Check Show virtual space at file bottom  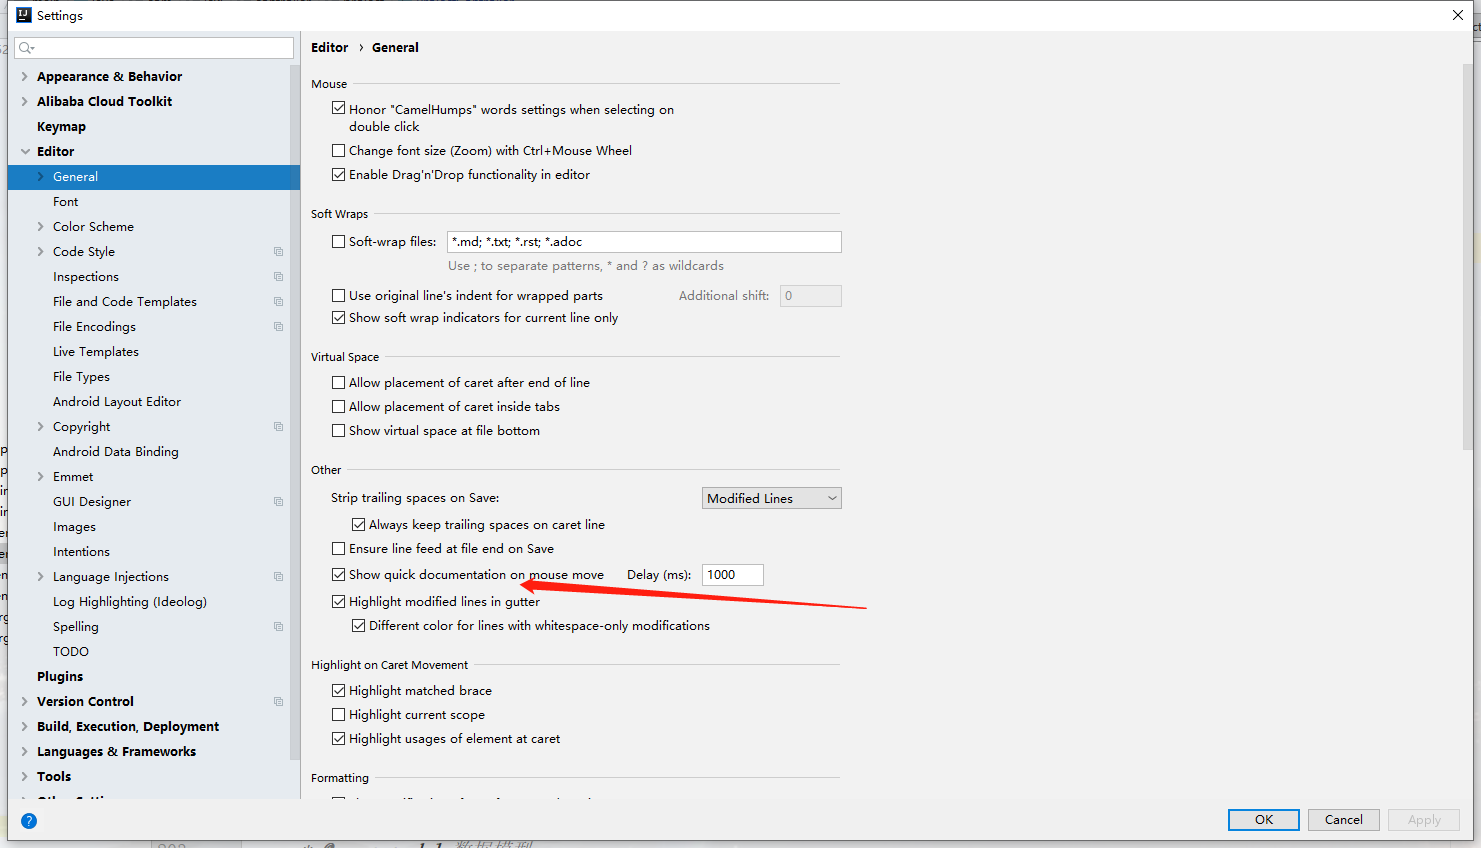[338, 431]
